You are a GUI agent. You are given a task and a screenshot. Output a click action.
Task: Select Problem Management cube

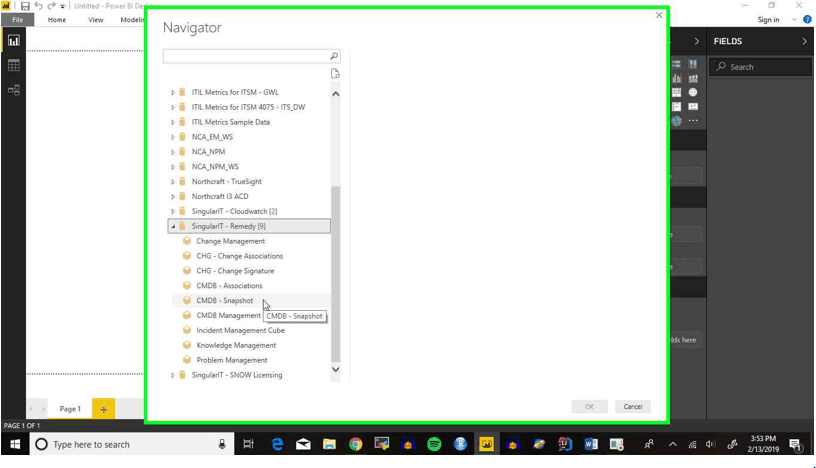pyautogui.click(x=232, y=360)
